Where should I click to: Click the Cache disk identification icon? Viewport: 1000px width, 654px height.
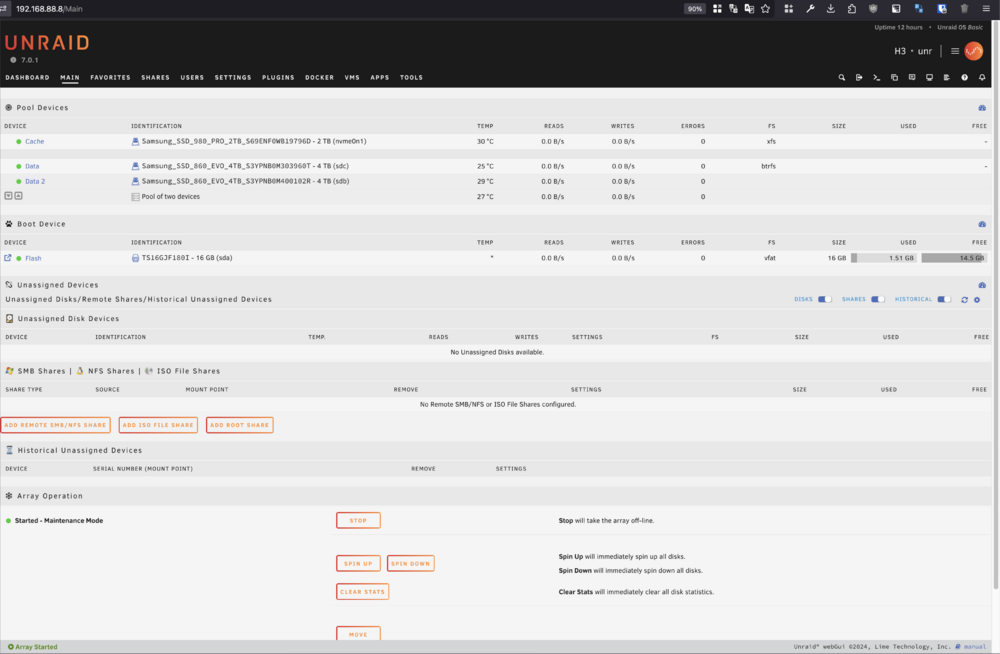tap(135, 142)
